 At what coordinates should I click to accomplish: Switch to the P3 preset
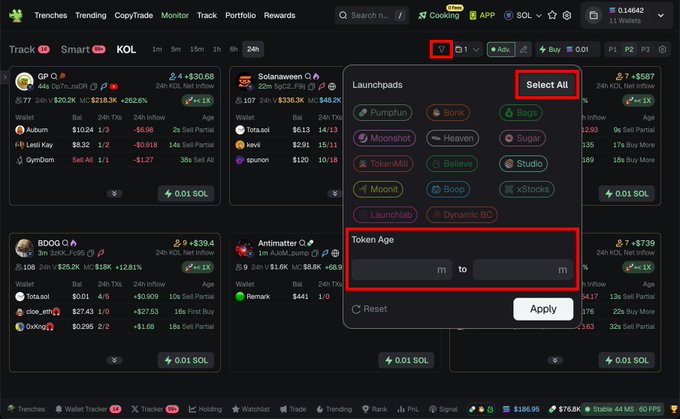click(x=645, y=49)
